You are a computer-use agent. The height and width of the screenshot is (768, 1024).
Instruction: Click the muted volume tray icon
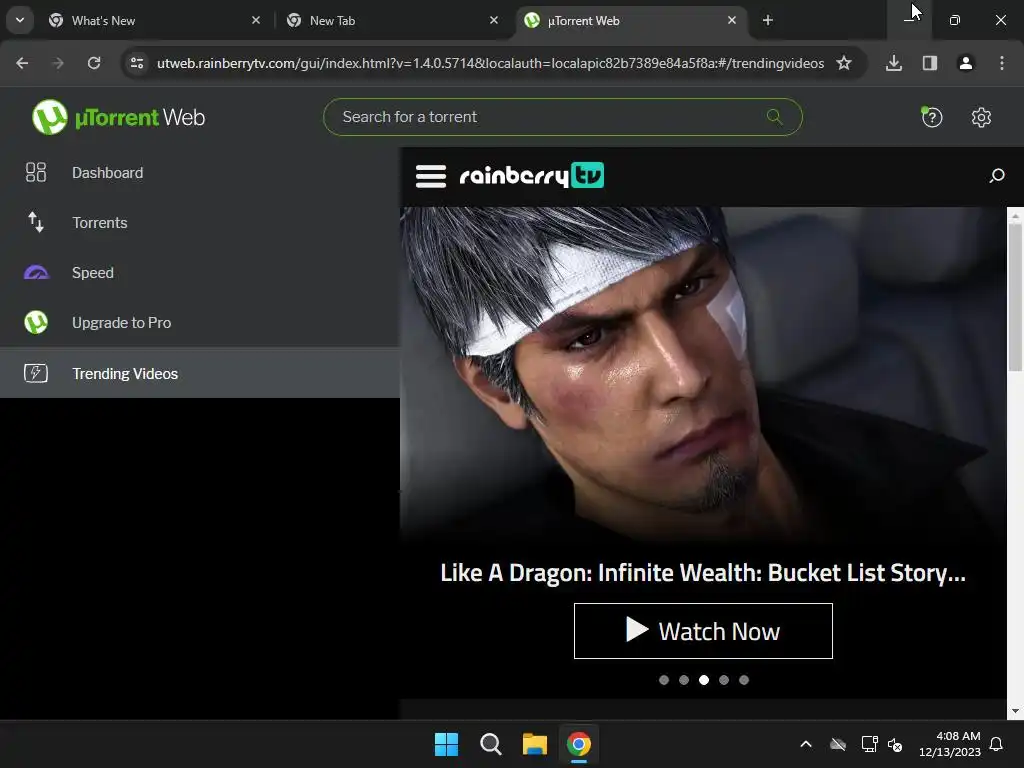(x=895, y=744)
